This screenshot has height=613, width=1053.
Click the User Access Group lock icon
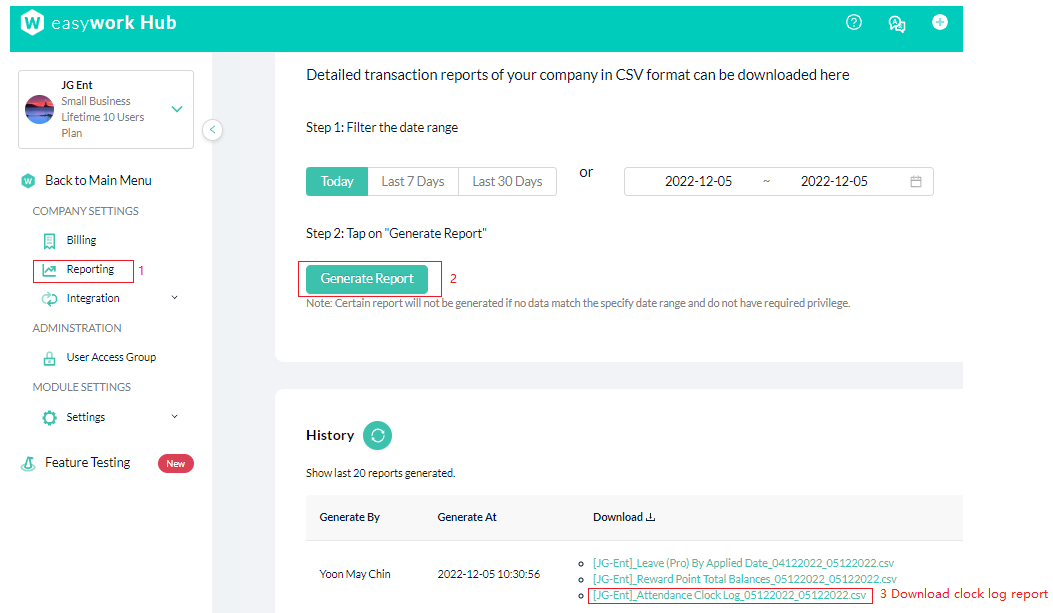pos(49,359)
